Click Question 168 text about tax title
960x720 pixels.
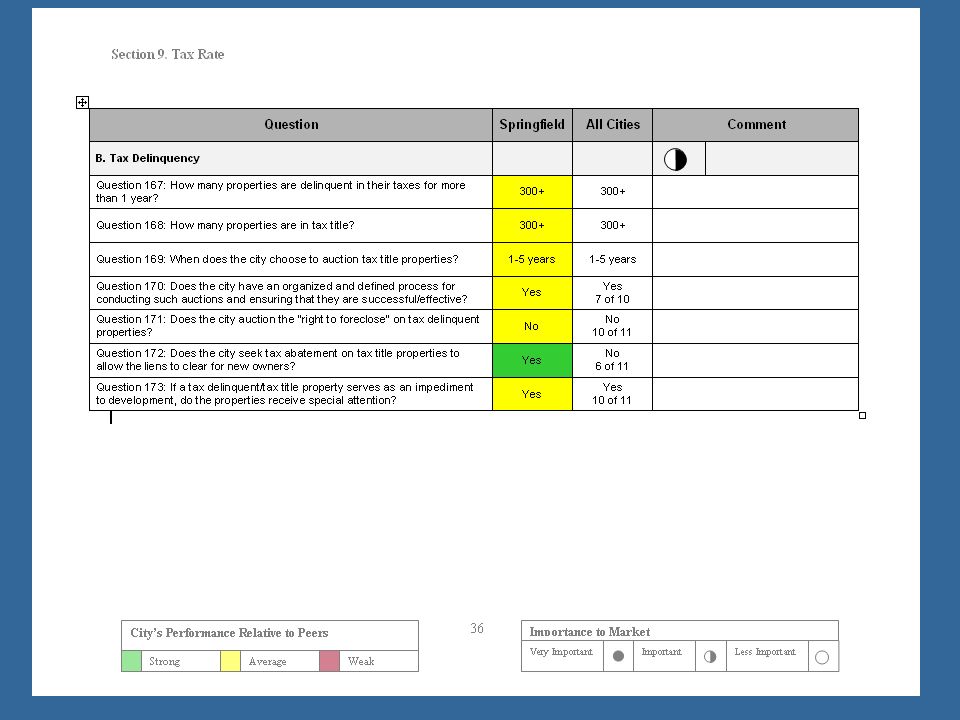tap(225, 225)
